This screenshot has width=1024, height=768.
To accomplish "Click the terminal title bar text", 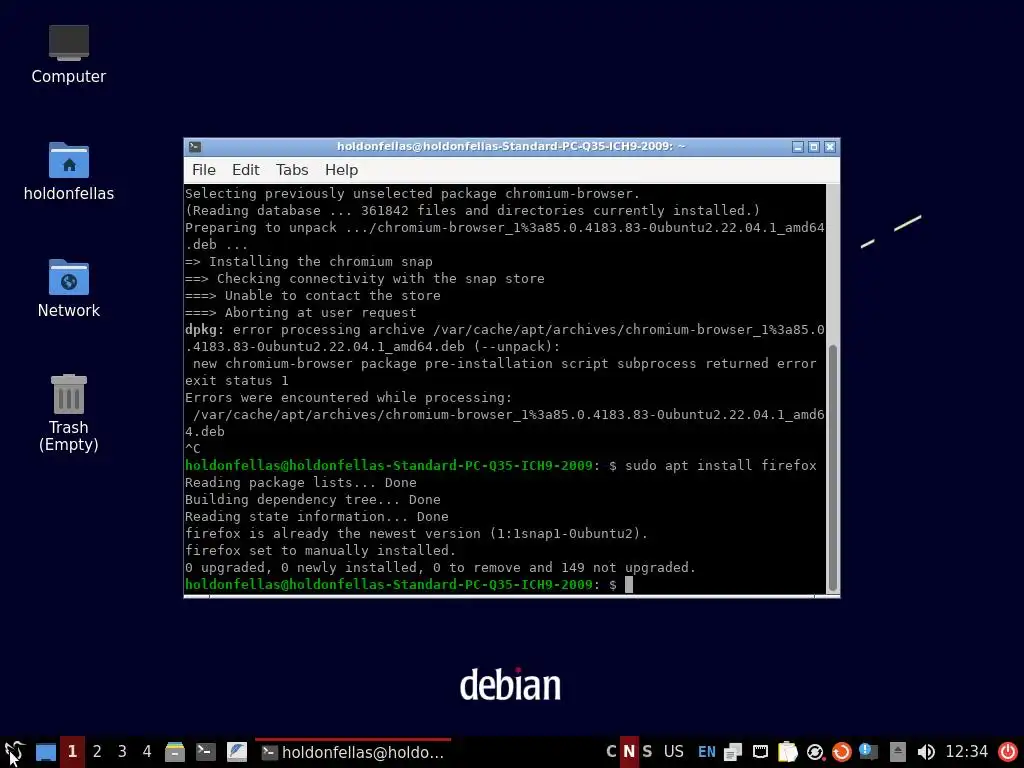I will (511, 146).
